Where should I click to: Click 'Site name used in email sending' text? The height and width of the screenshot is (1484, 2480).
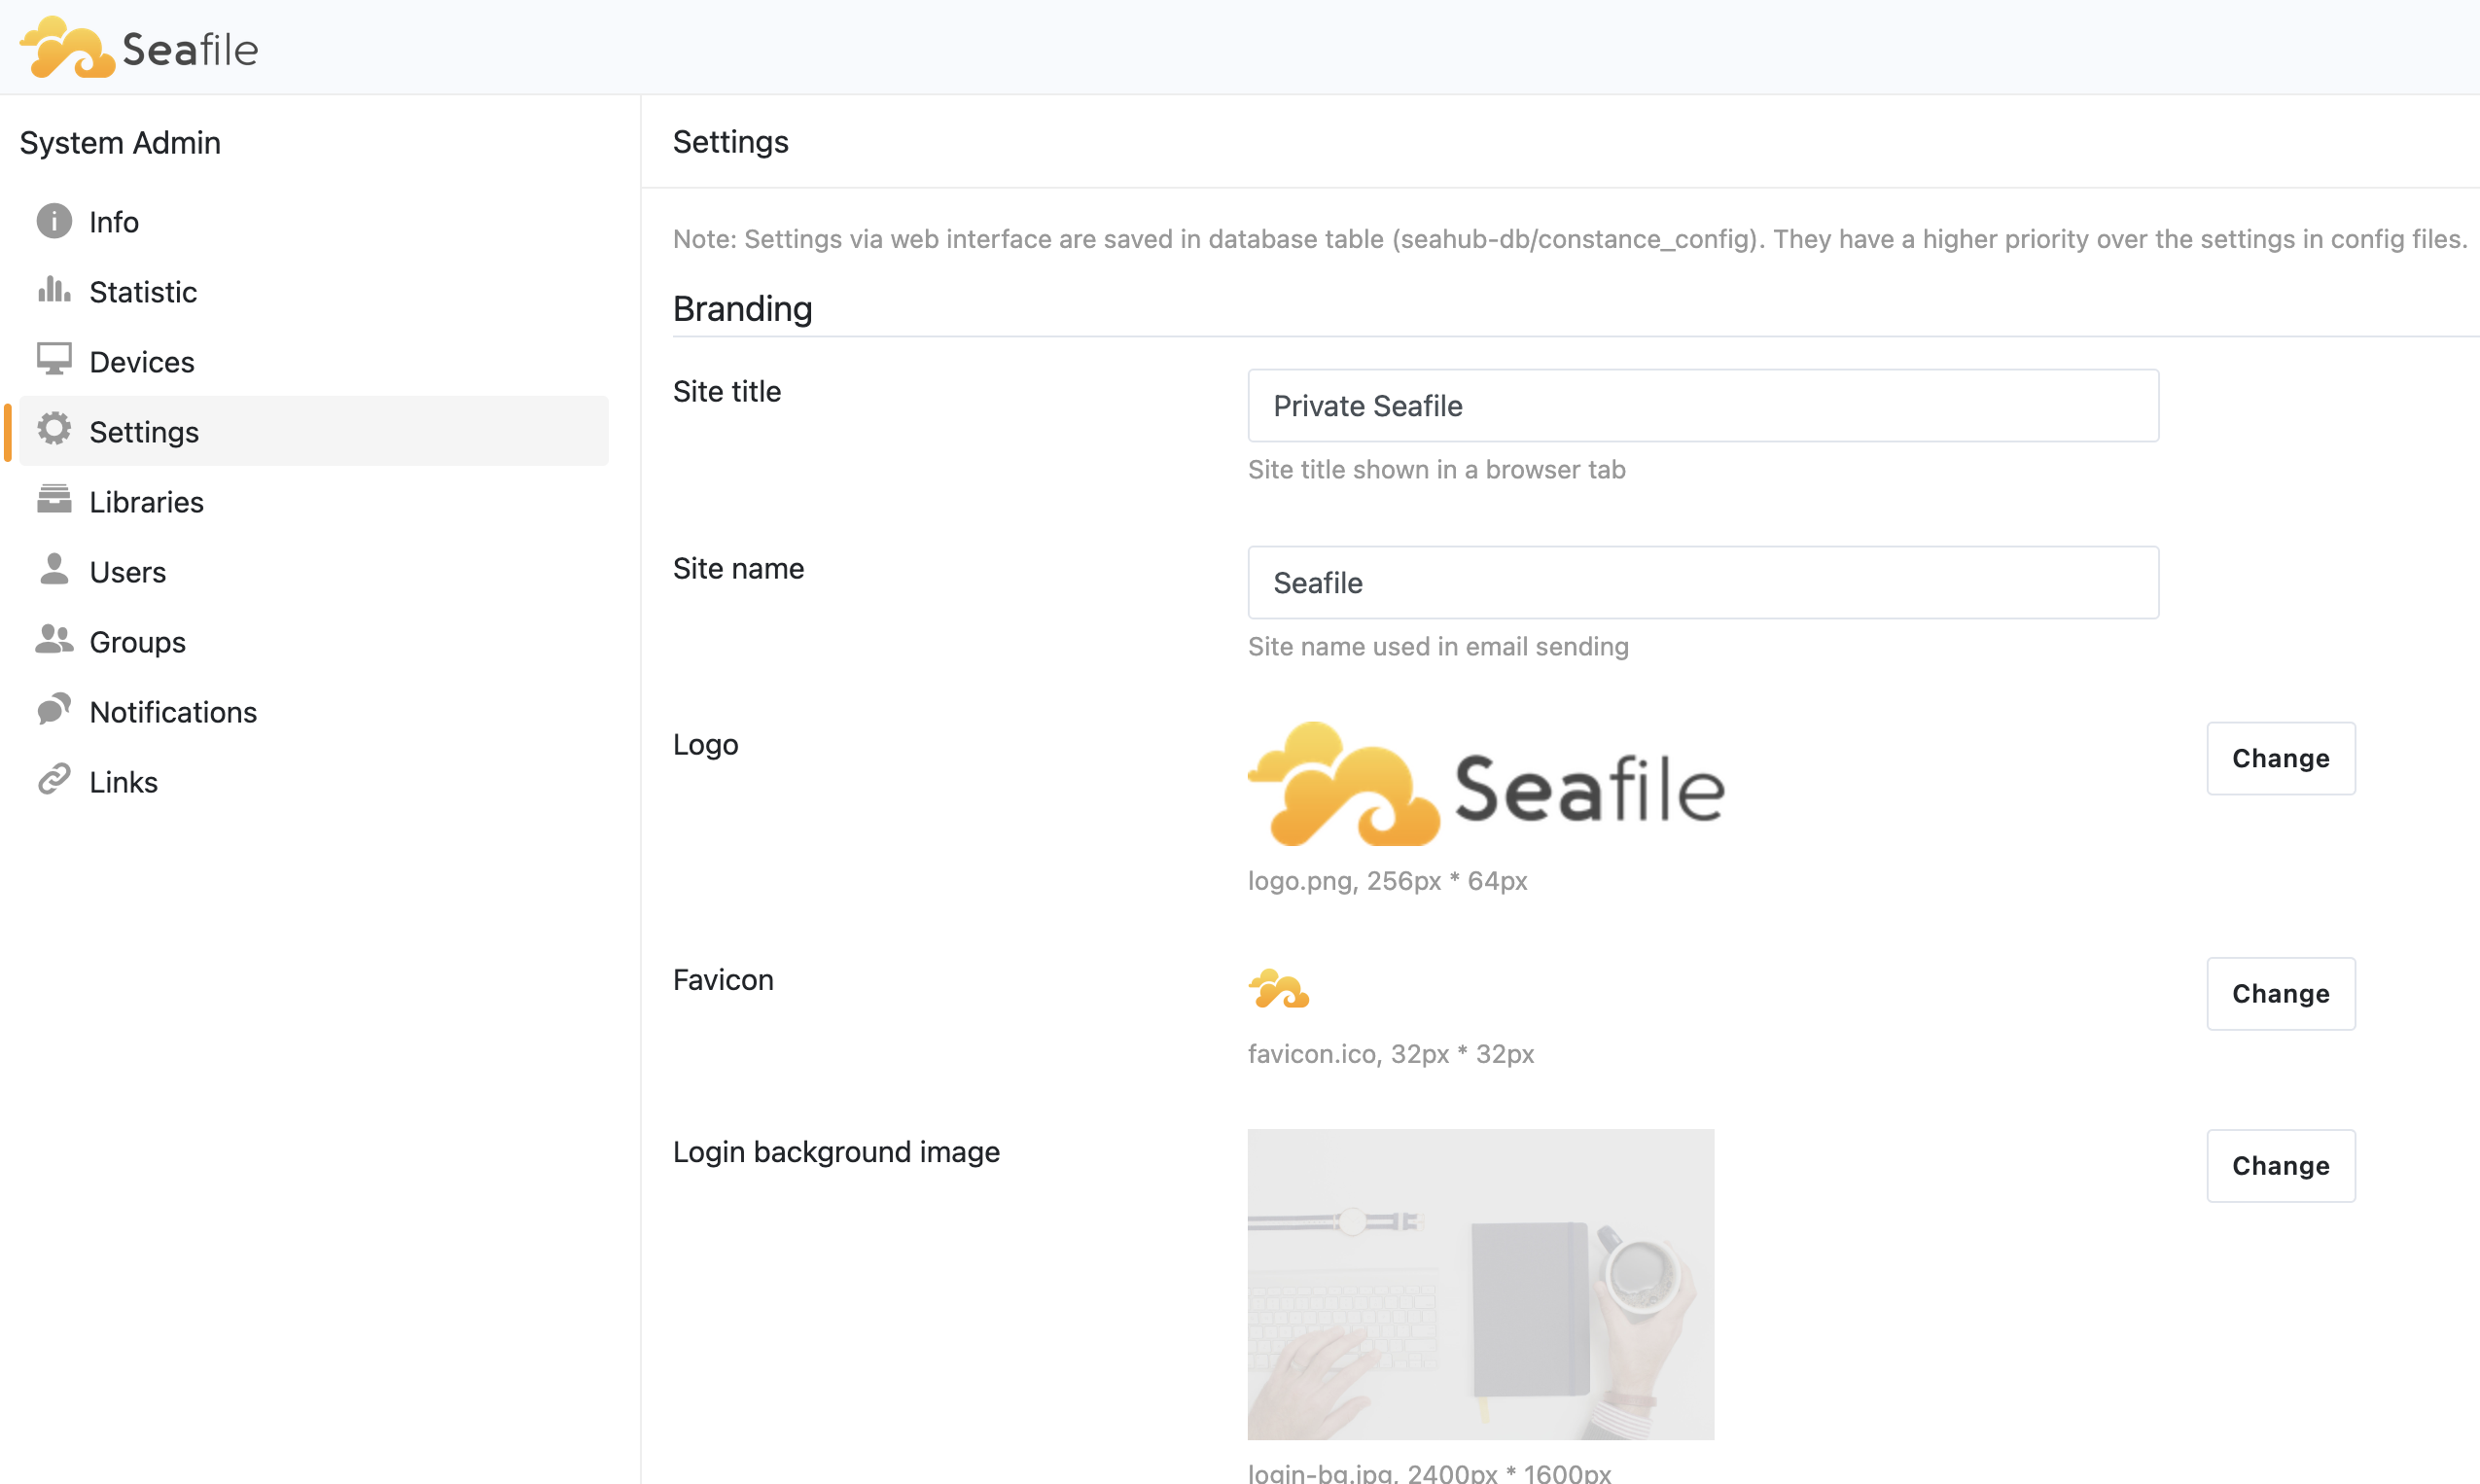1438,646
